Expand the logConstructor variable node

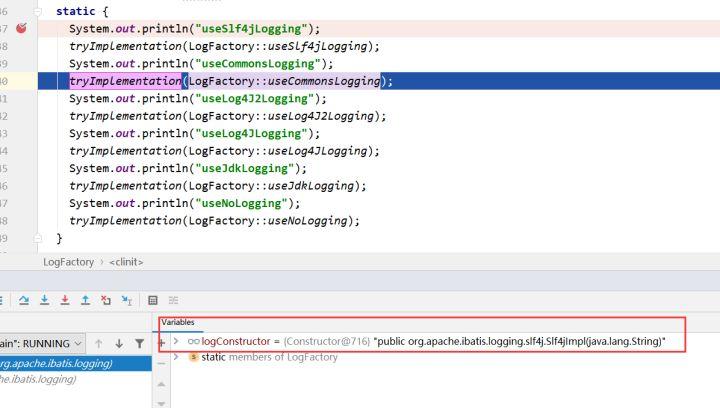pos(176,341)
